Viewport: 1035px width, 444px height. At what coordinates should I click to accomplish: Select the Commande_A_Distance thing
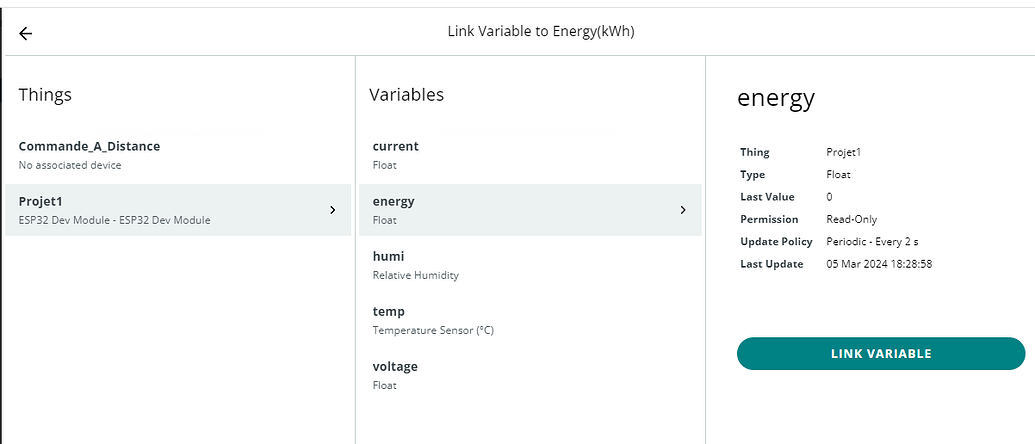tap(89, 154)
